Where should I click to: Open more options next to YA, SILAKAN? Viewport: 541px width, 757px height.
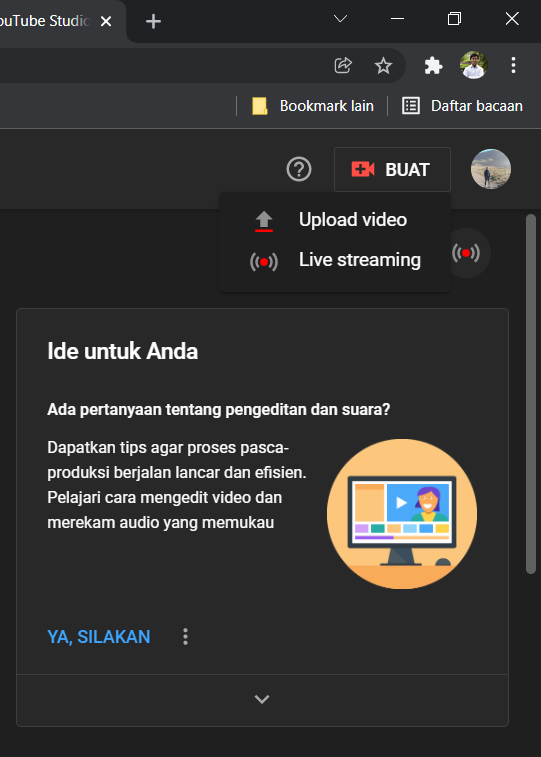[185, 637]
